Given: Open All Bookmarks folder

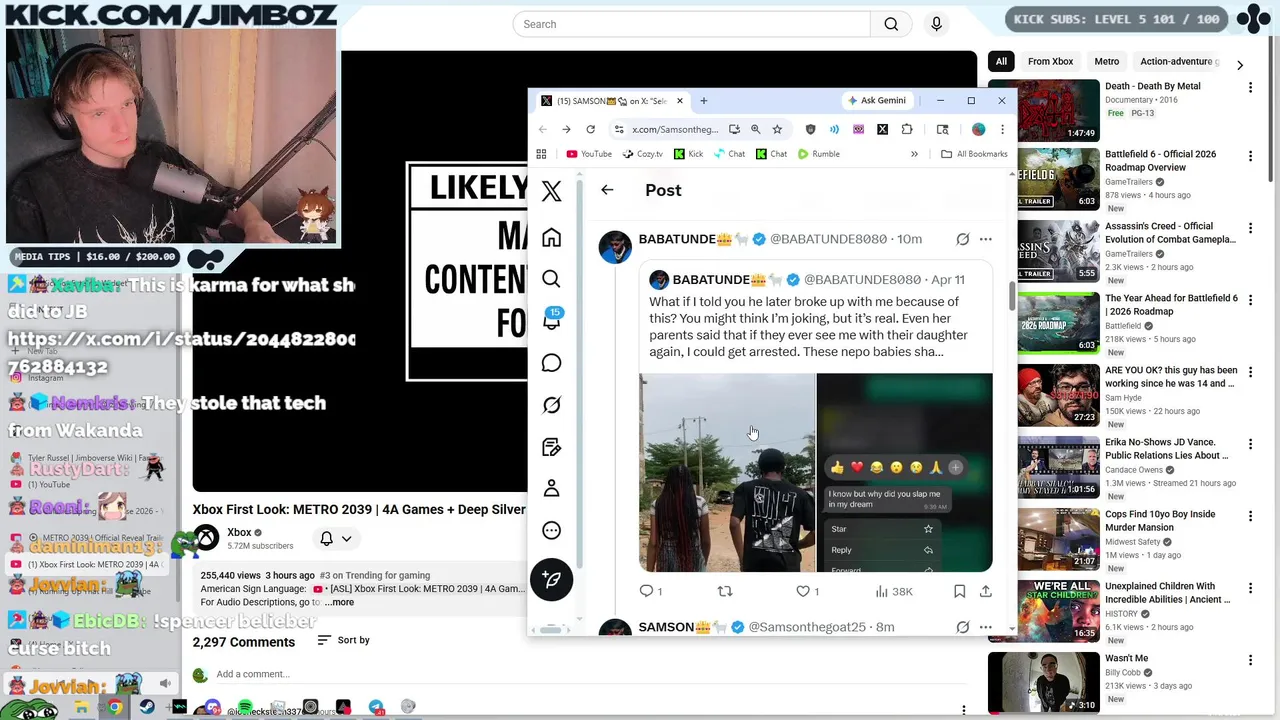Looking at the screenshot, I should click(x=974, y=154).
